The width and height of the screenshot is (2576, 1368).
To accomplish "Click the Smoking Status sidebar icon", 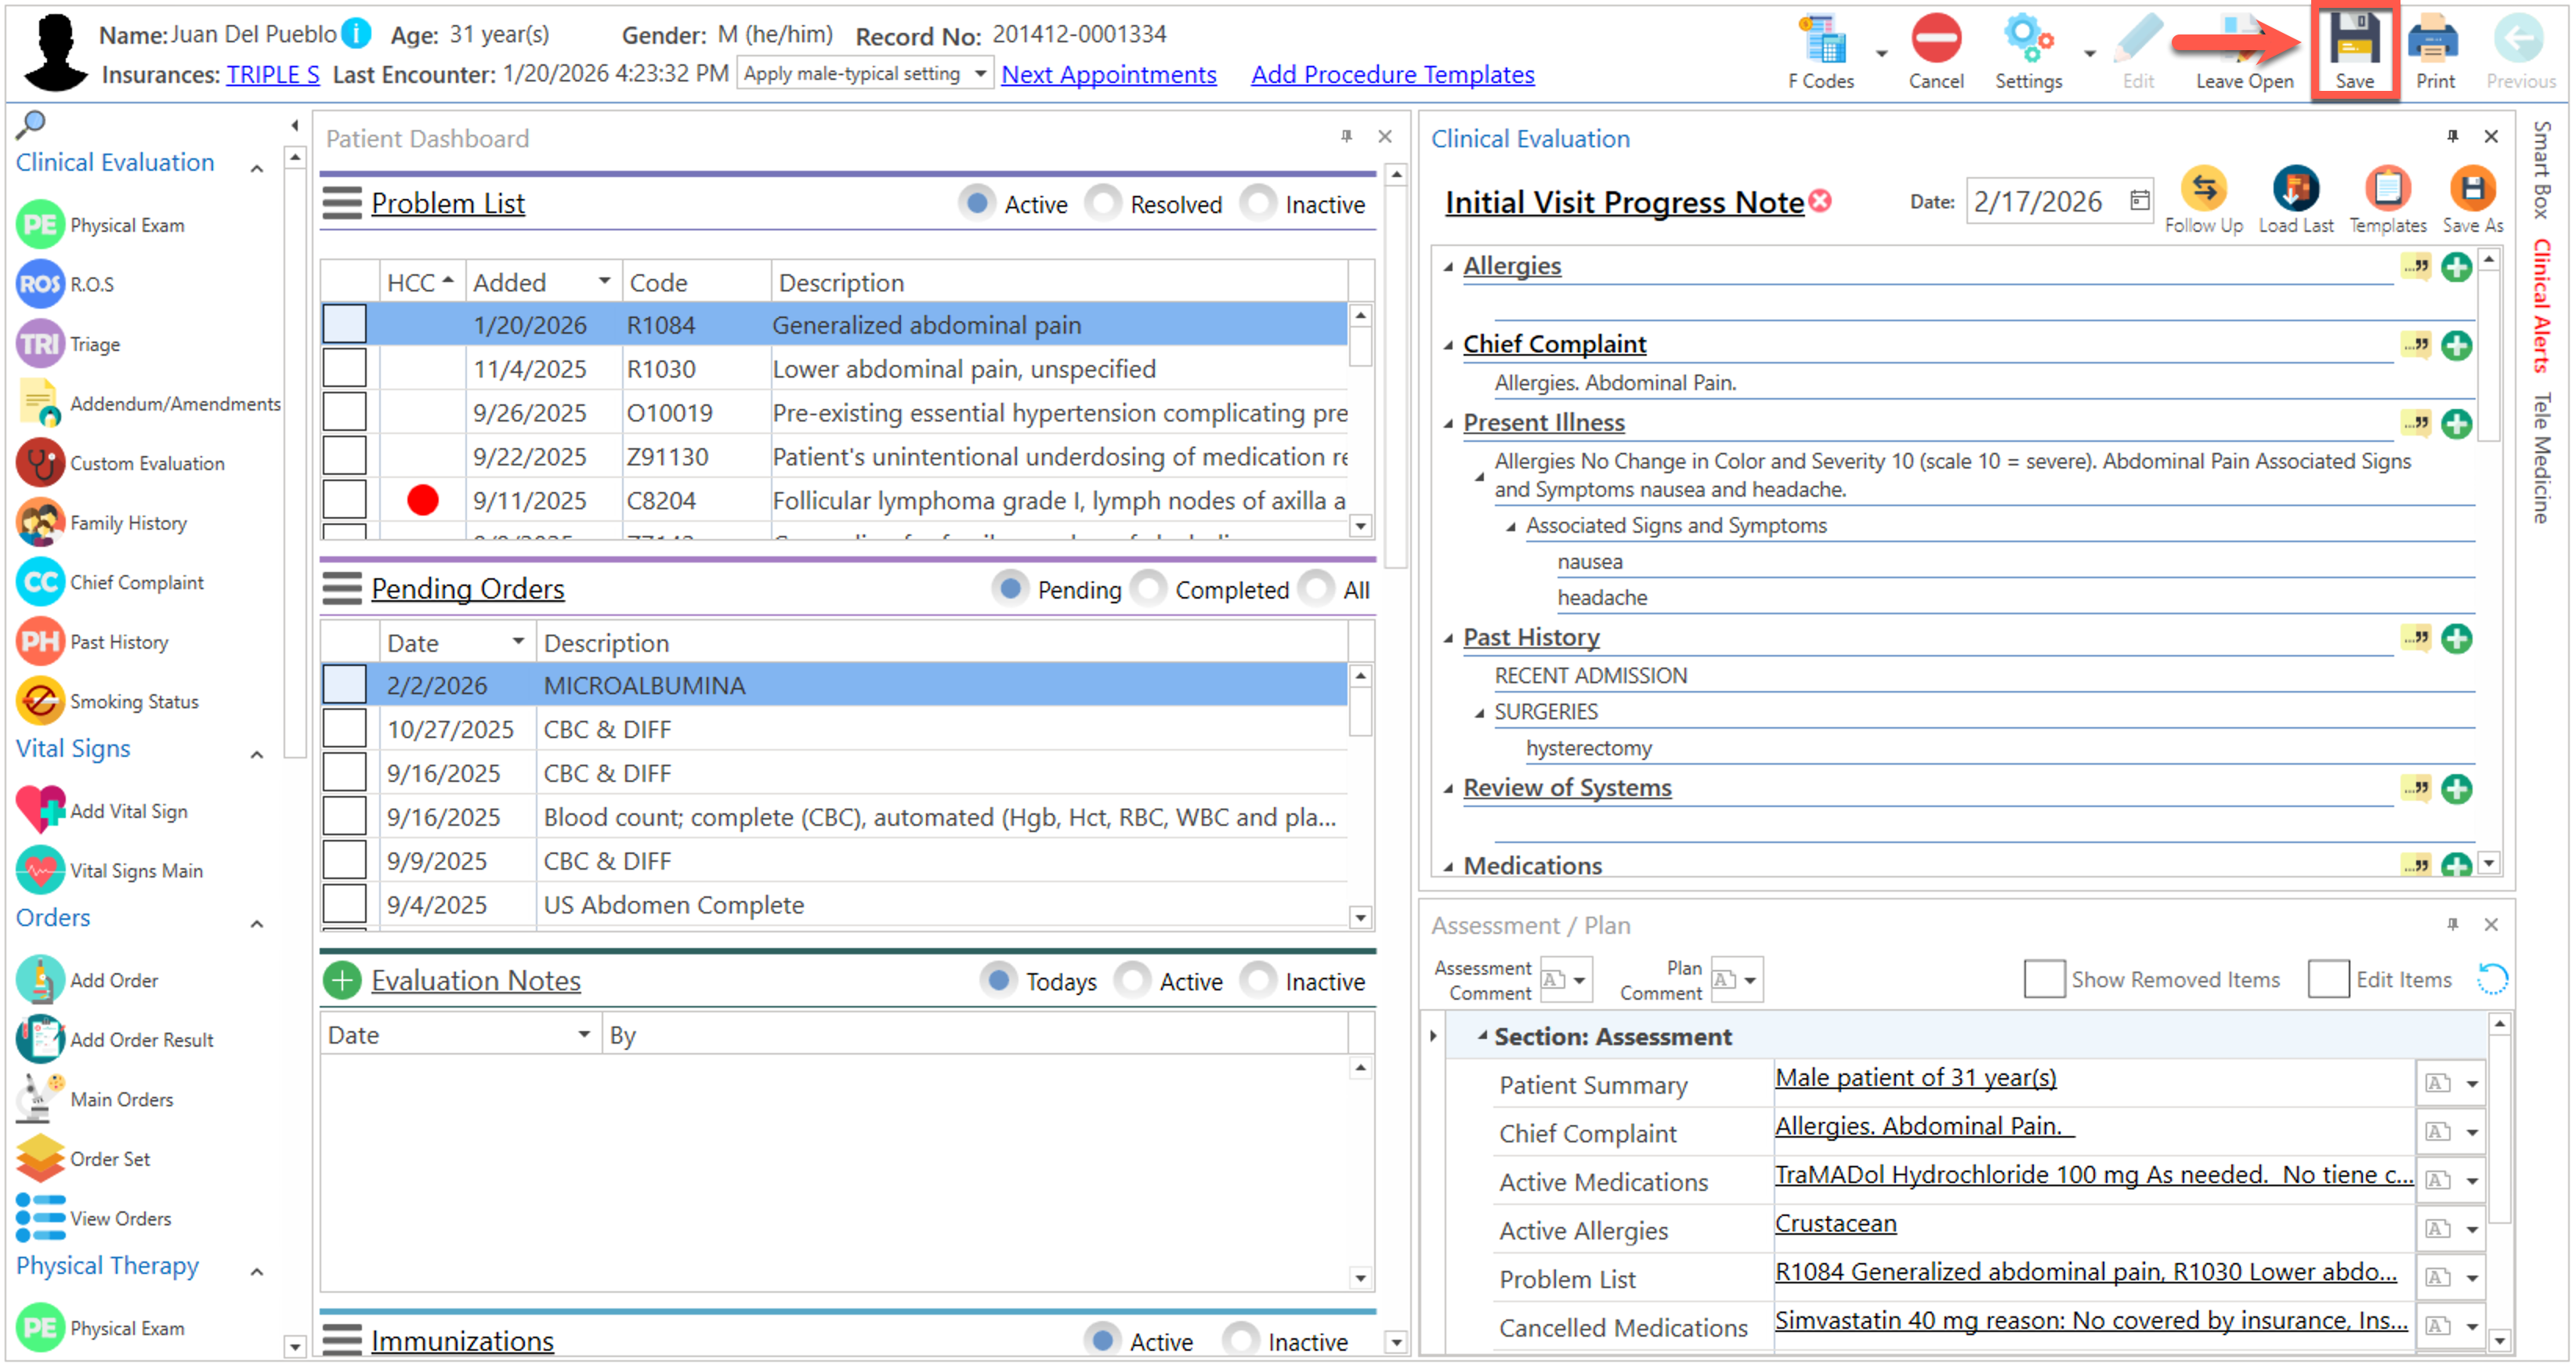I will pyautogui.click(x=41, y=701).
